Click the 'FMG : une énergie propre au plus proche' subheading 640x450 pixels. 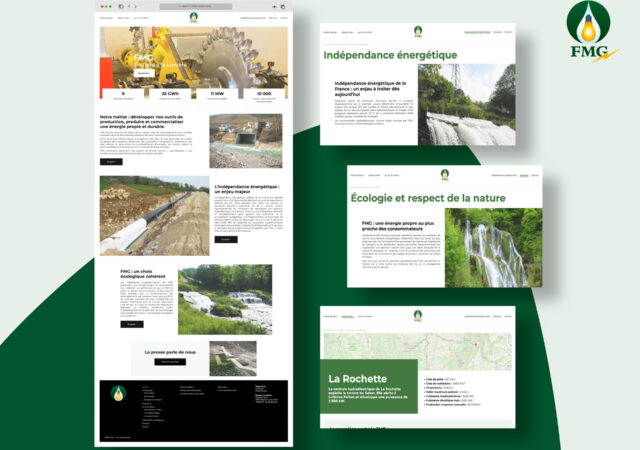coord(398,226)
